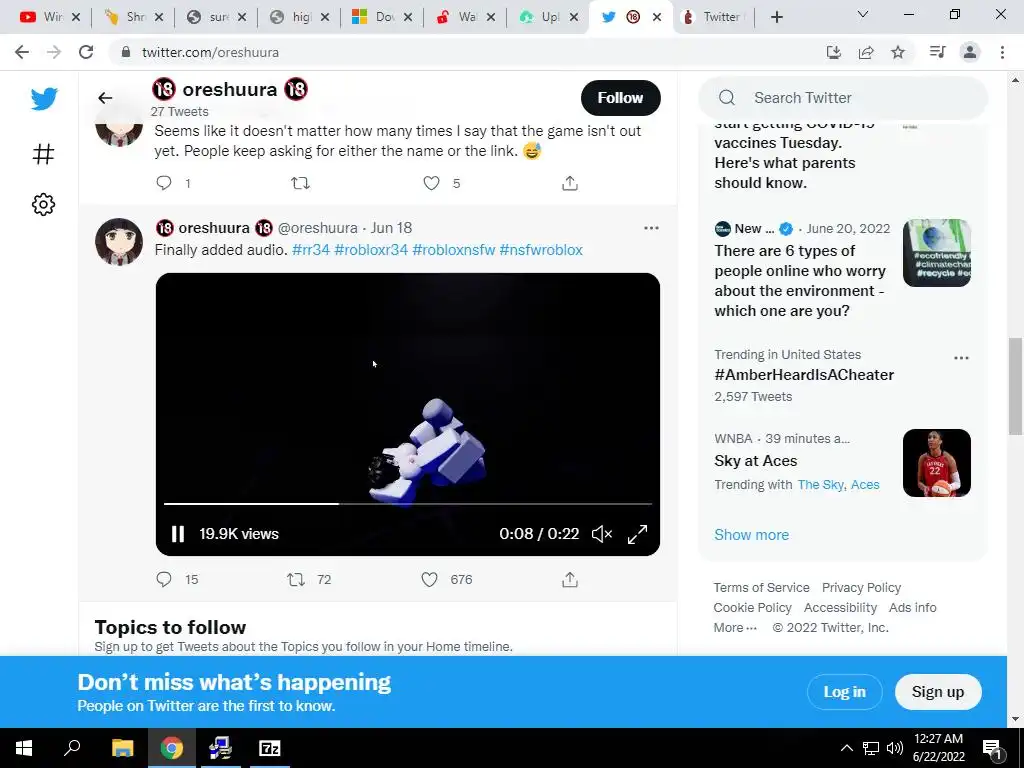
Task: Open the 'Aces' trending link
Action: coord(865,485)
